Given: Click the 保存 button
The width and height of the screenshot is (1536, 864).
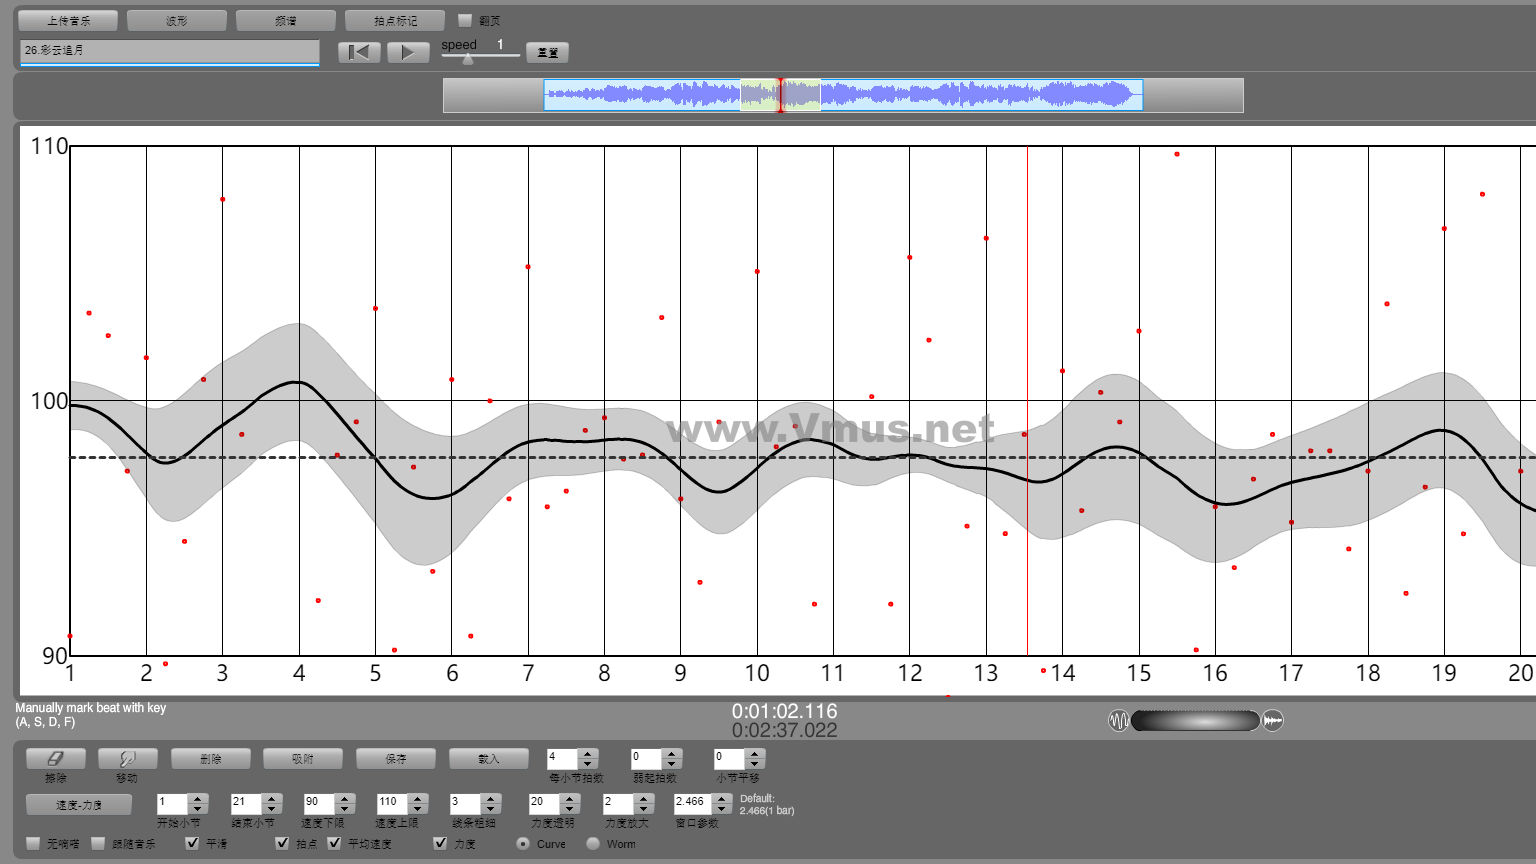Looking at the screenshot, I should pos(396,759).
